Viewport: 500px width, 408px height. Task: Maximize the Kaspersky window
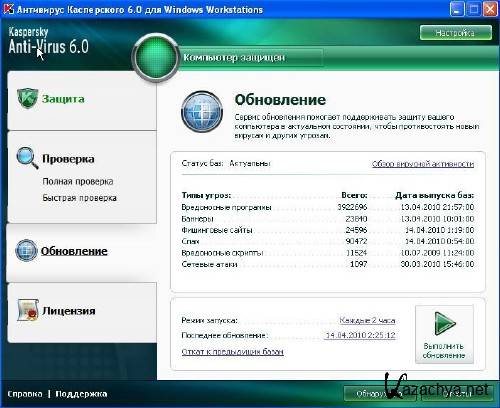pyautogui.click(x=474, y=9)
